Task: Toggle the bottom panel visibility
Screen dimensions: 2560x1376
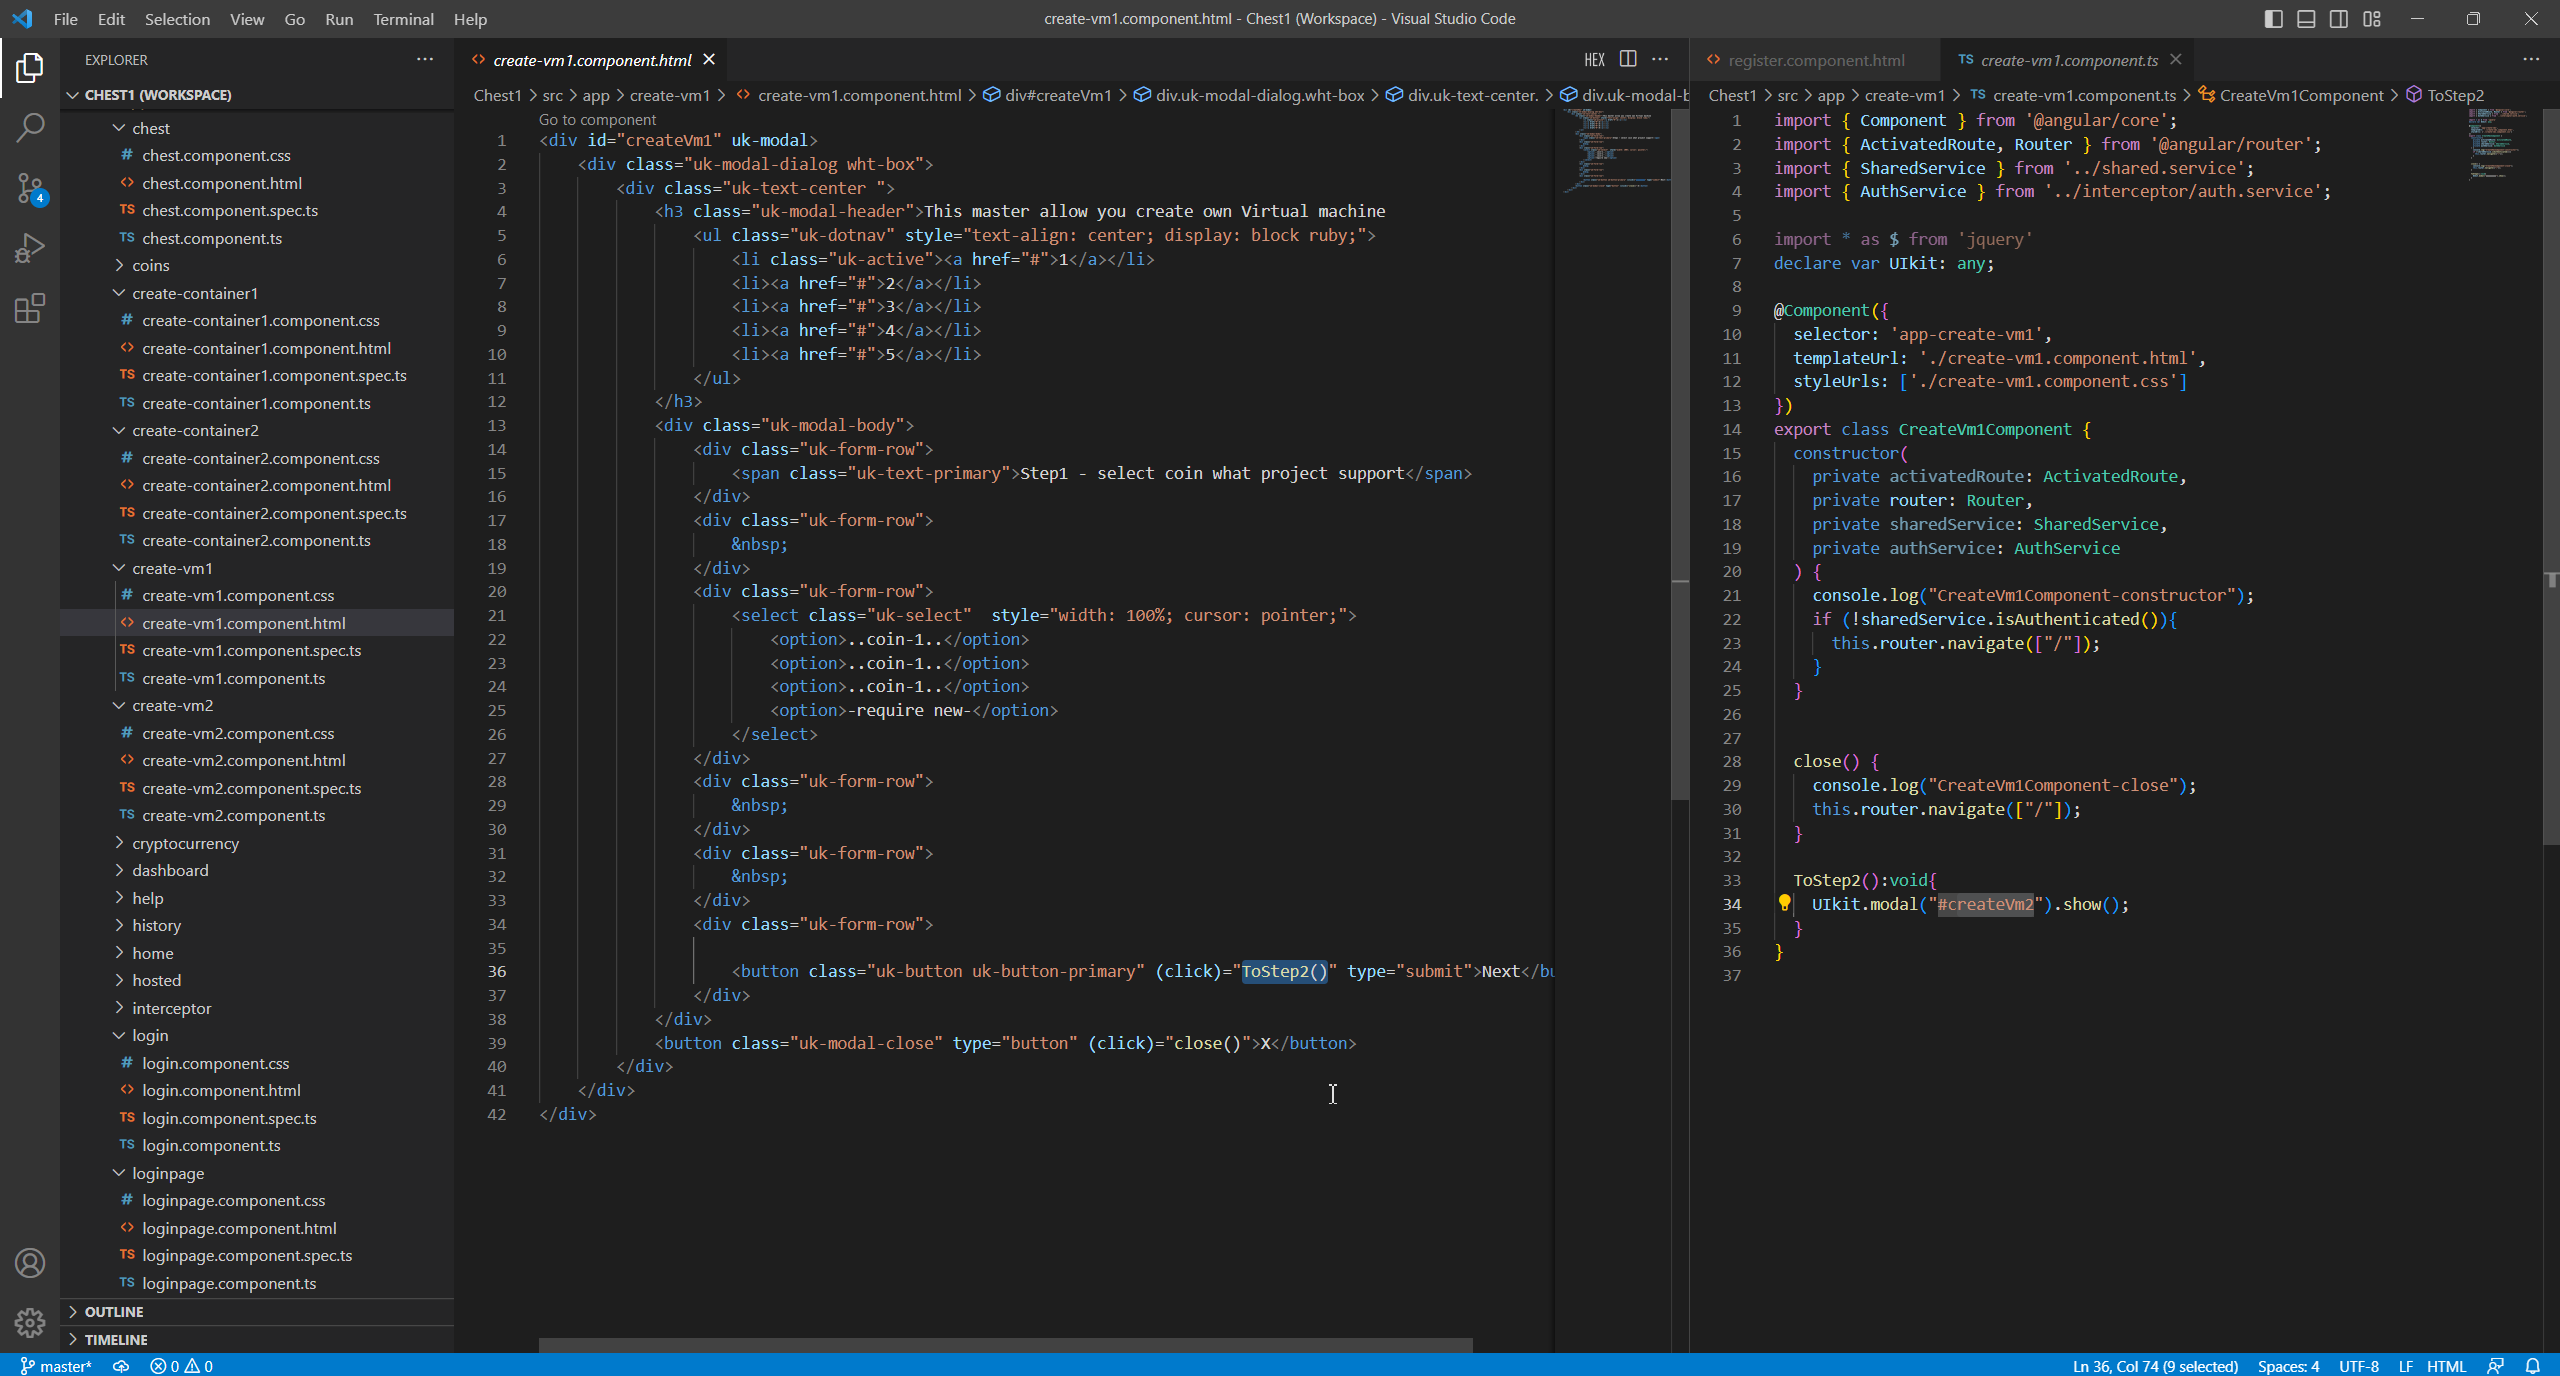Action: 2306,19
